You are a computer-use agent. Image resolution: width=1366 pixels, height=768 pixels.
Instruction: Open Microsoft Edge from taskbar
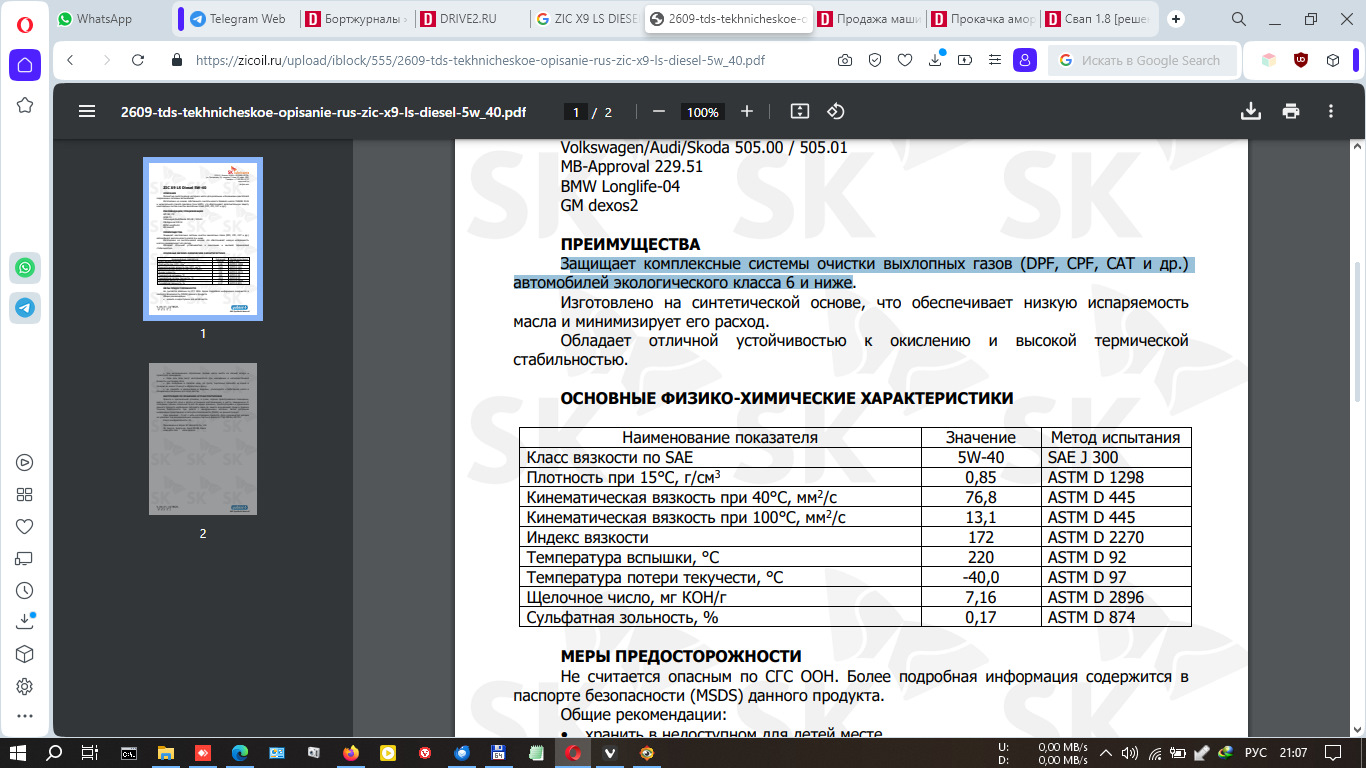(x=240, y=752)
